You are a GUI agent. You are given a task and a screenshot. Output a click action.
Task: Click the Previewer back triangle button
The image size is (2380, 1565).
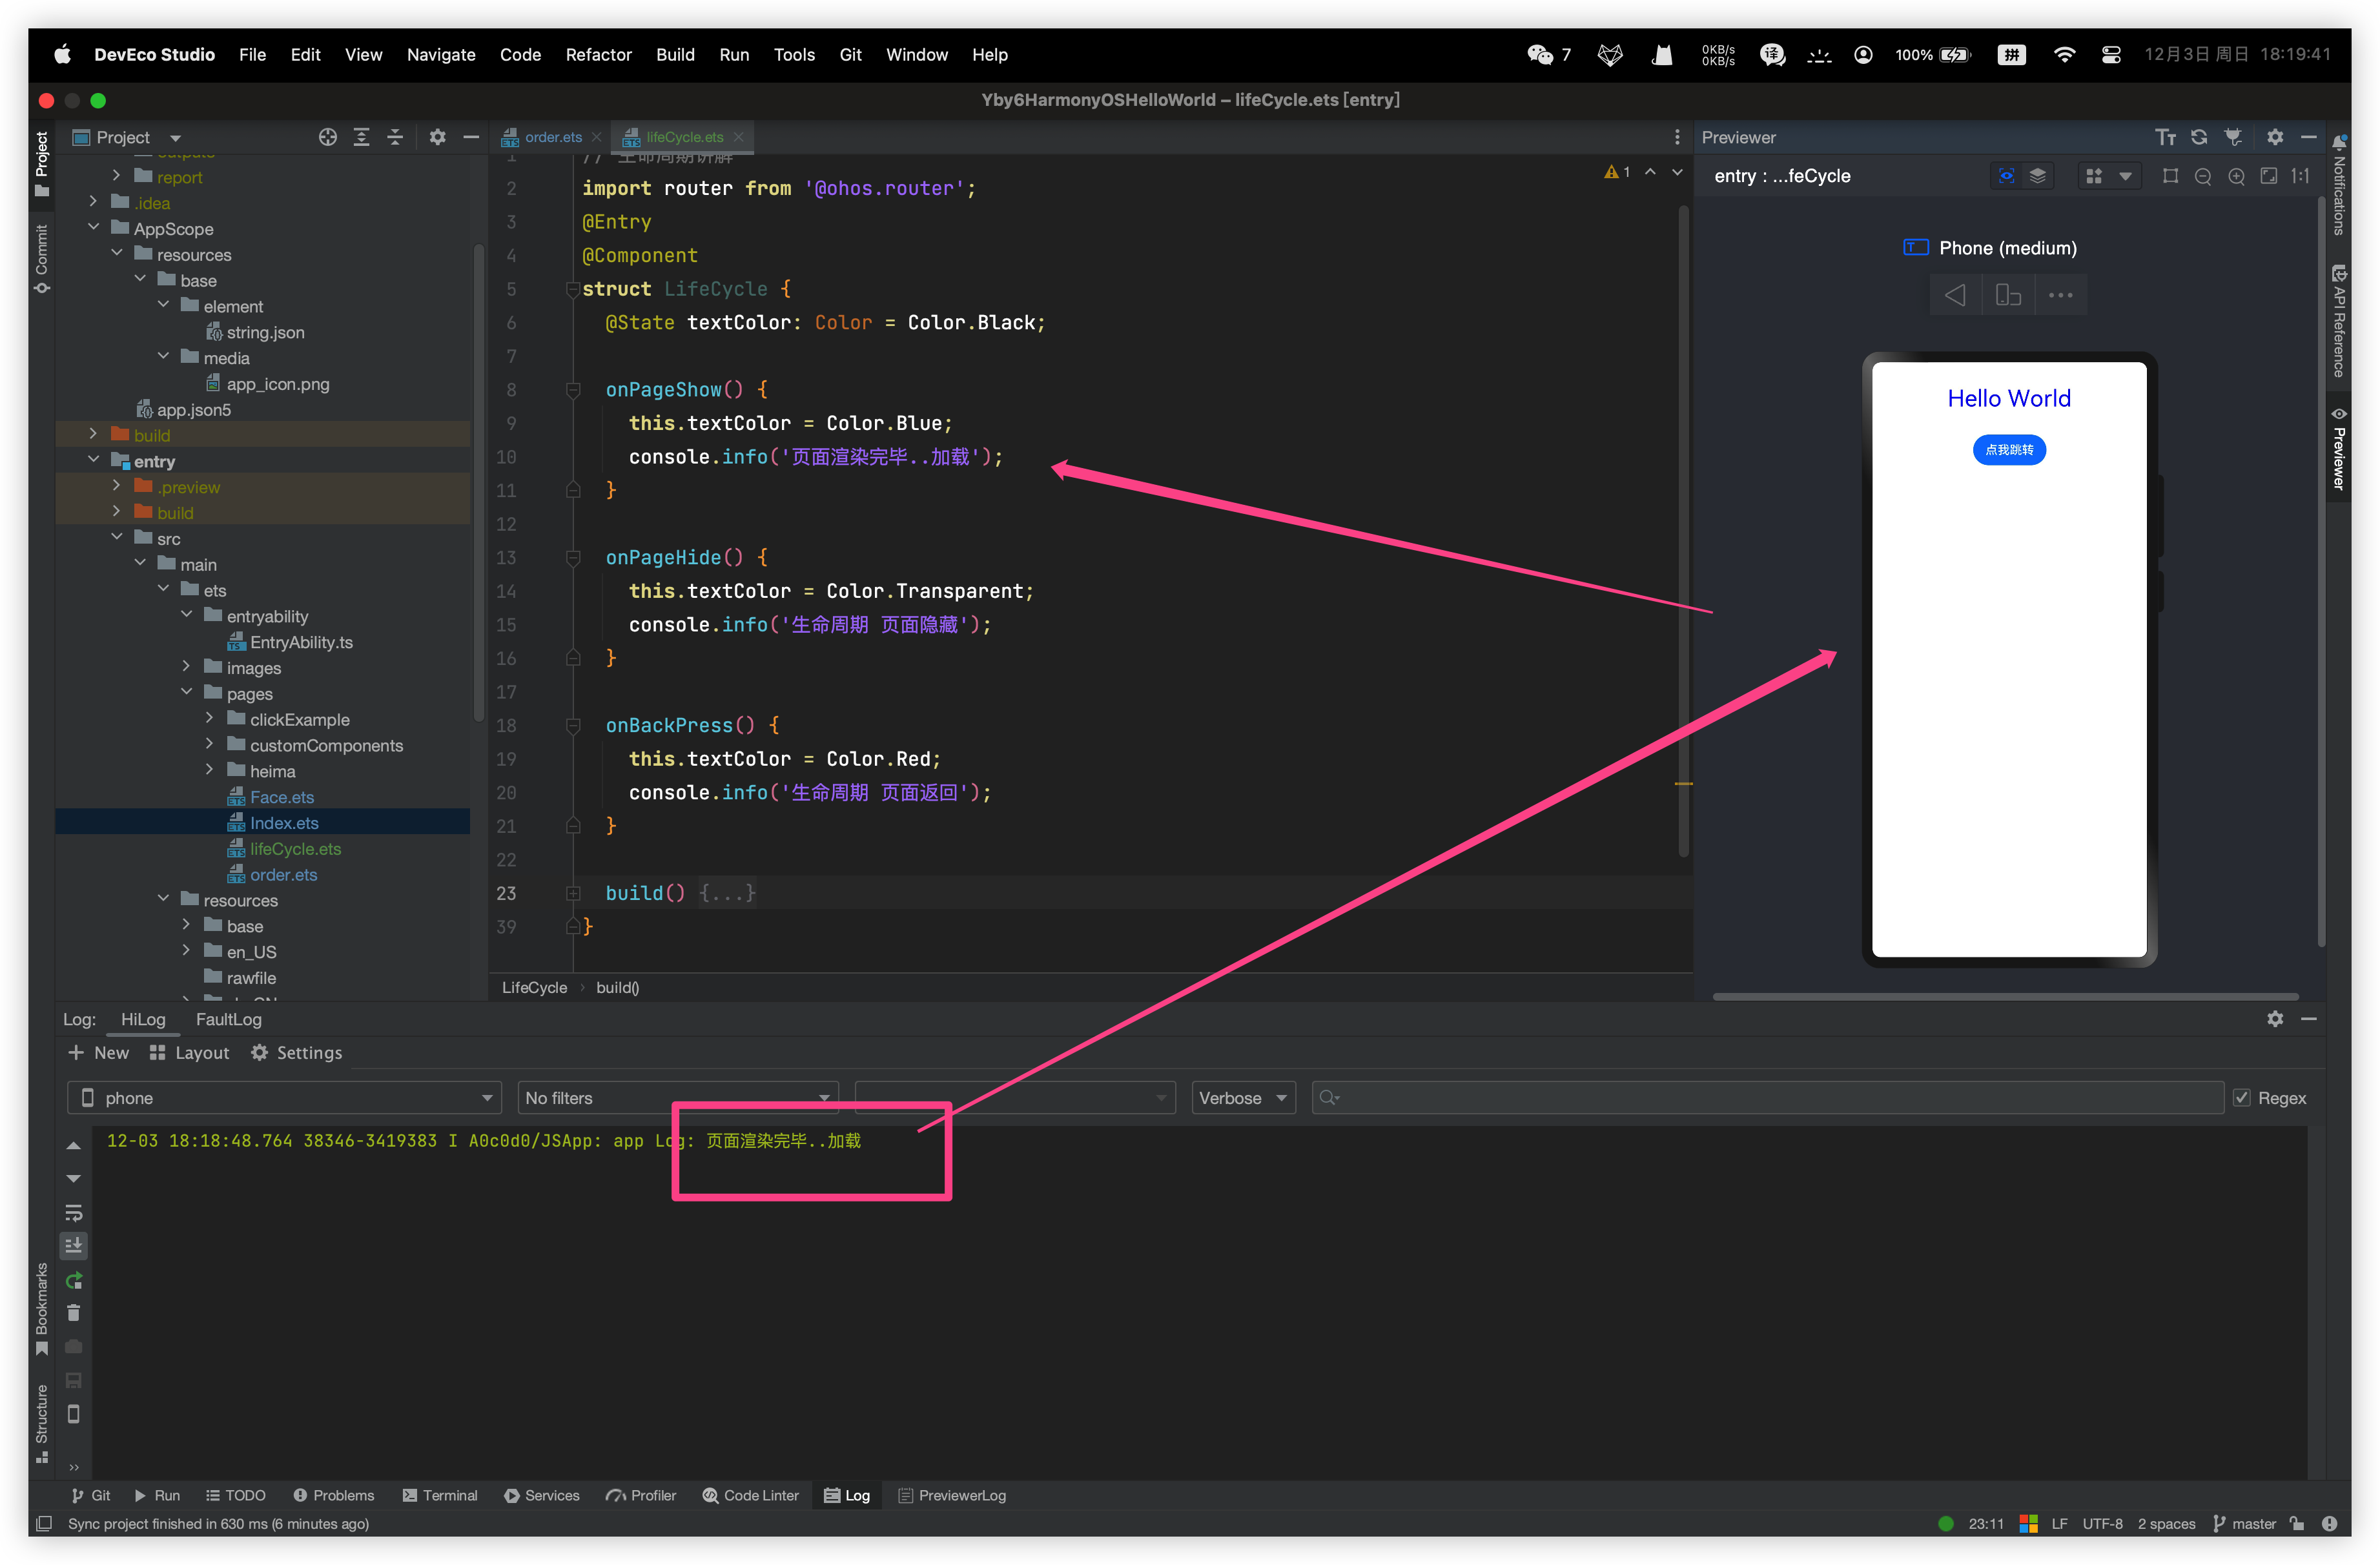tap(1955, 295)
